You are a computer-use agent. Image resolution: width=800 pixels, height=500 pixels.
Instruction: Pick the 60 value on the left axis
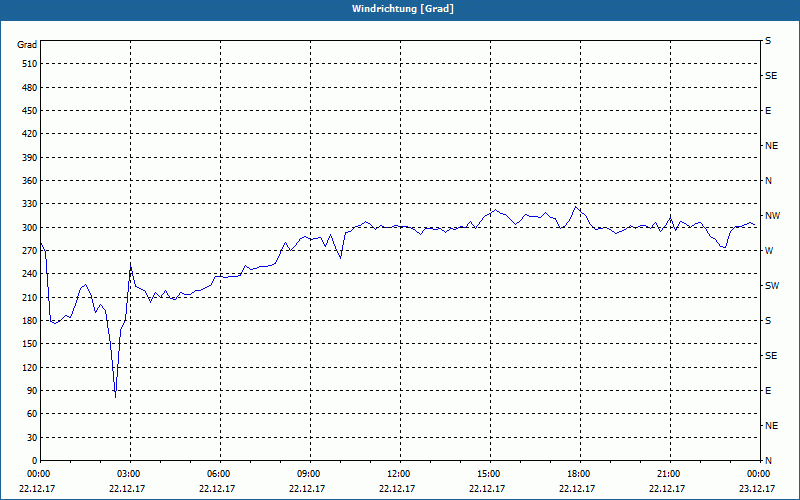click(x=32, y=414)
